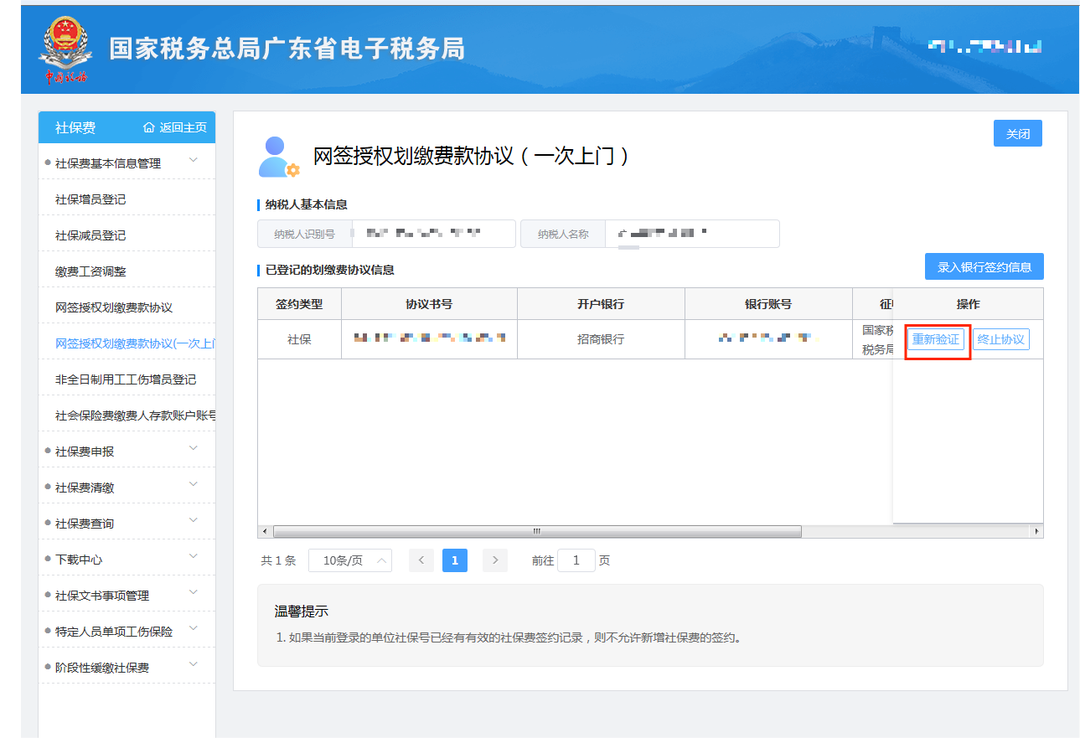Click 社保费申报 menu label
1080x738 pixels.
[84, 451]
